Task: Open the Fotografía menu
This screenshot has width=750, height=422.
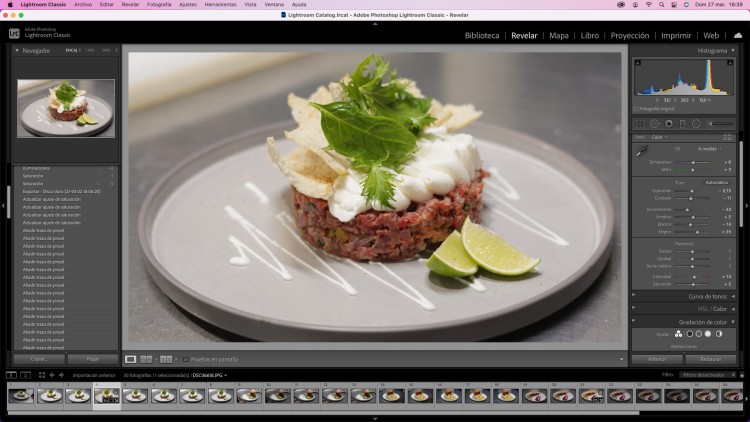Action: tap(159, 4)
